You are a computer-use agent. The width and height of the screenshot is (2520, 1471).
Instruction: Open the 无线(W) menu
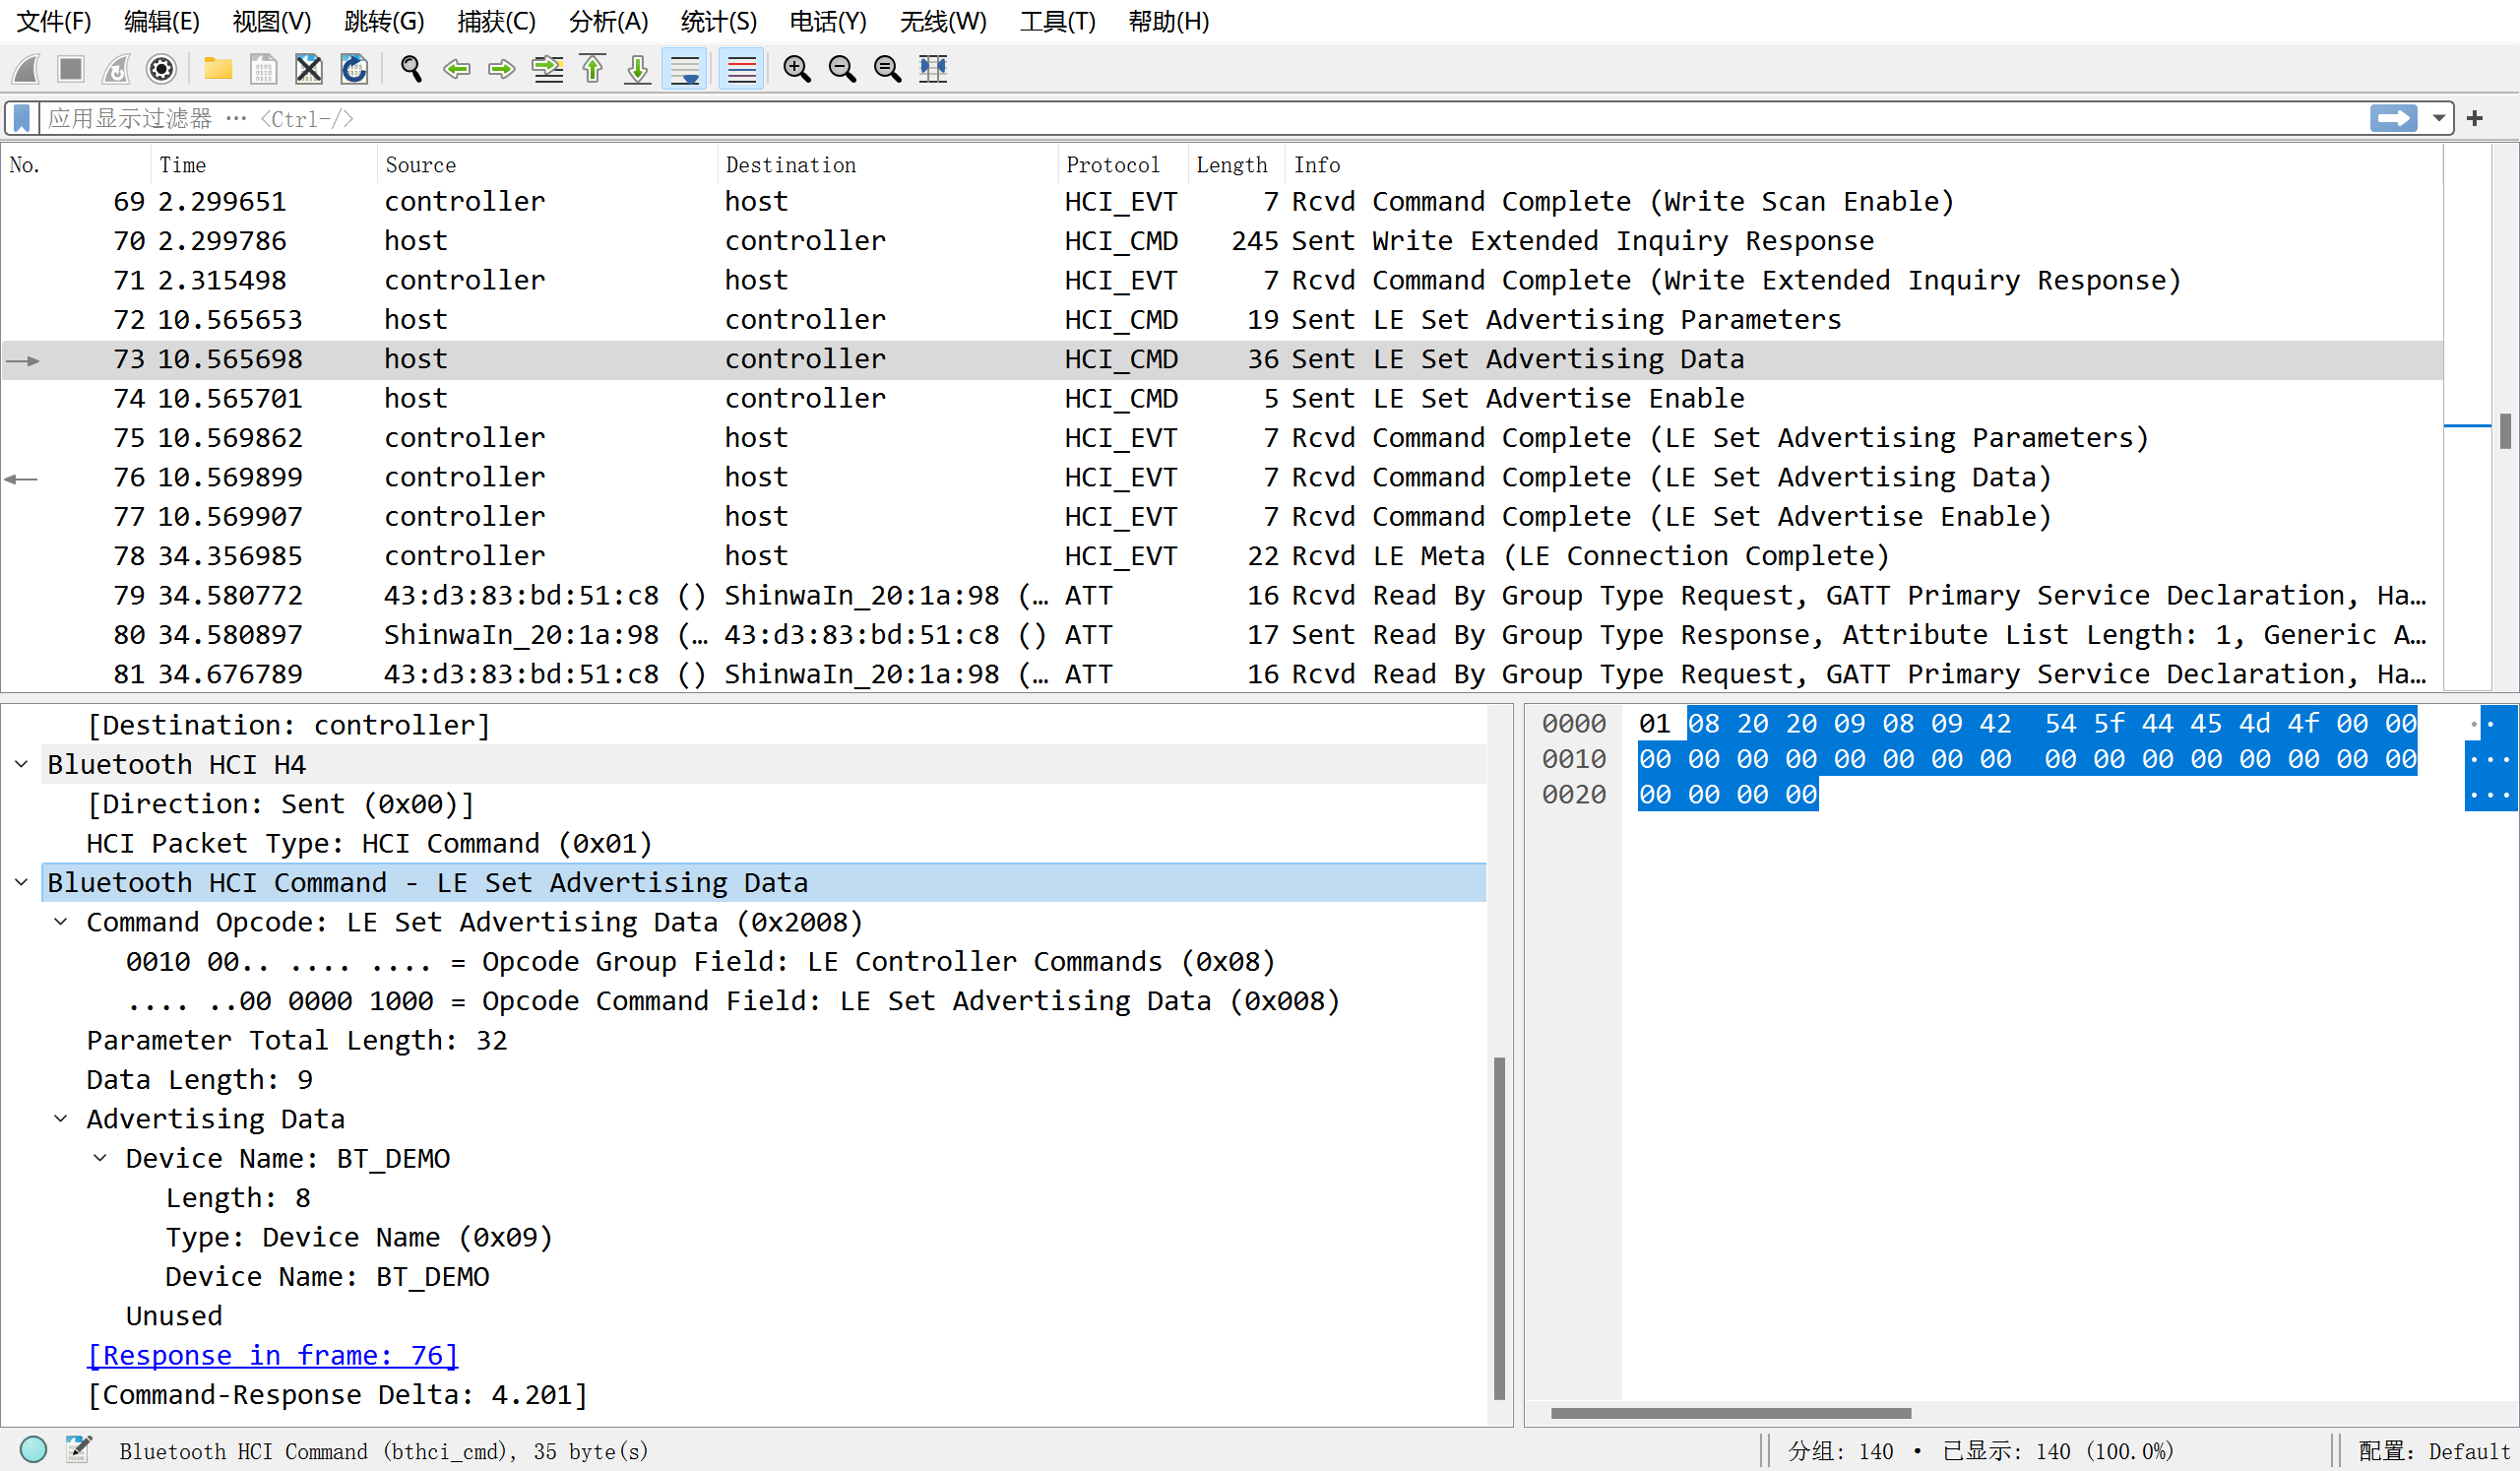943,21
